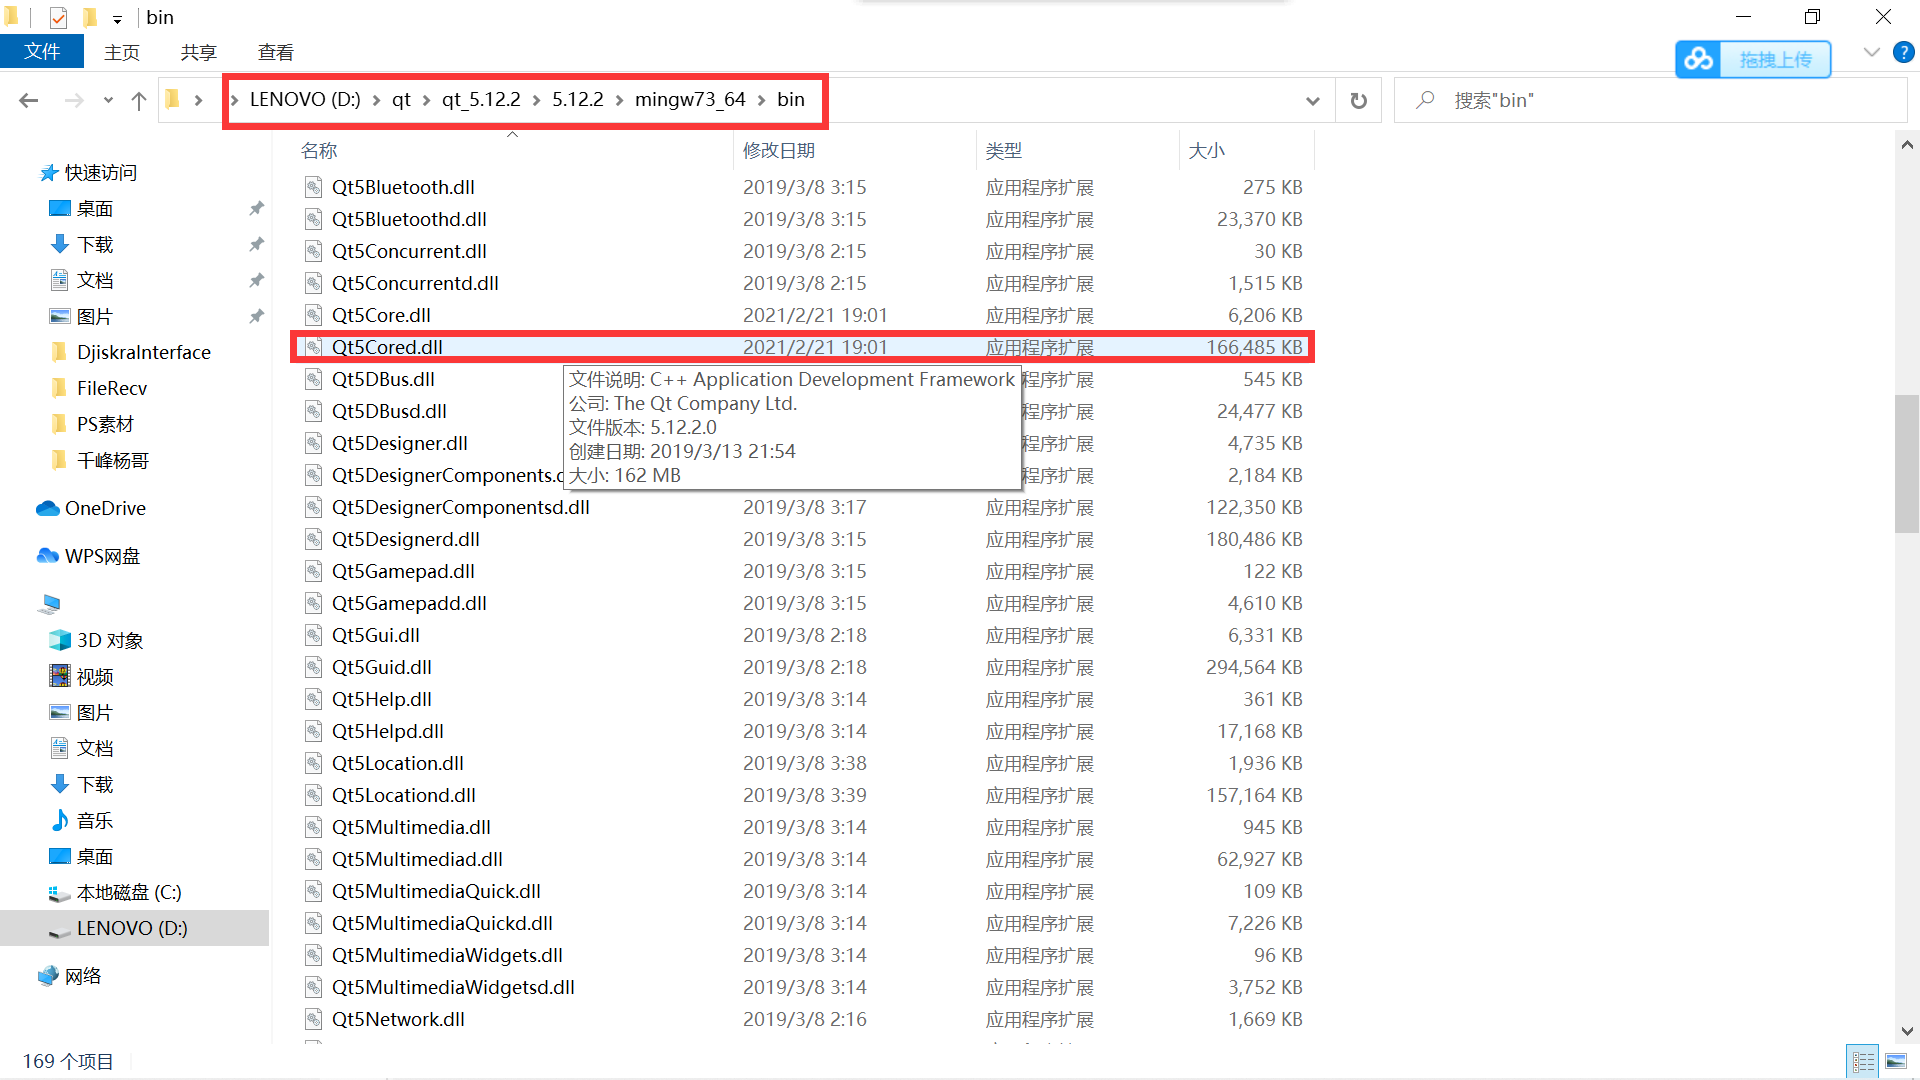Open the address bar history dropdown
1920x1080 pixels.
click(x=1313, y=100)
